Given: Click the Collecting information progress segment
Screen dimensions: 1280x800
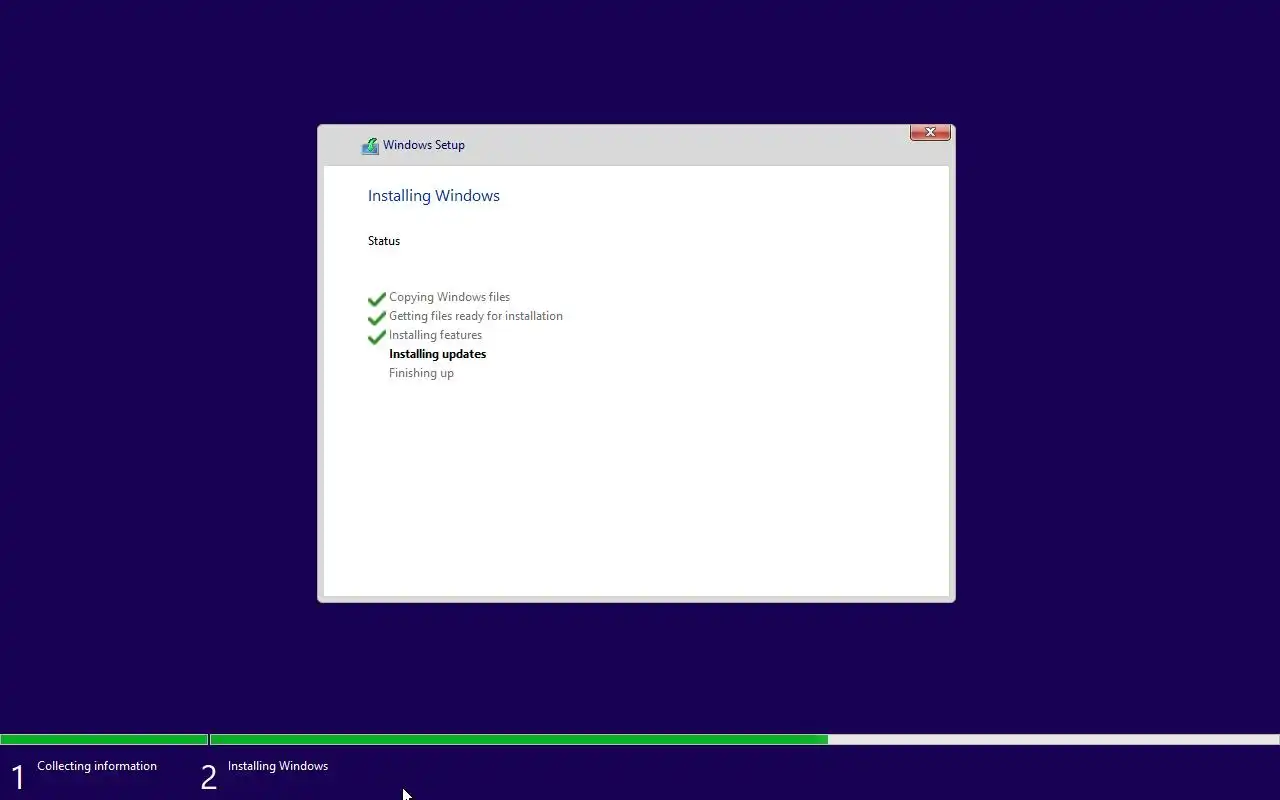Looking at the screenshot, I should pyautogui.click(x=104, y=740).
